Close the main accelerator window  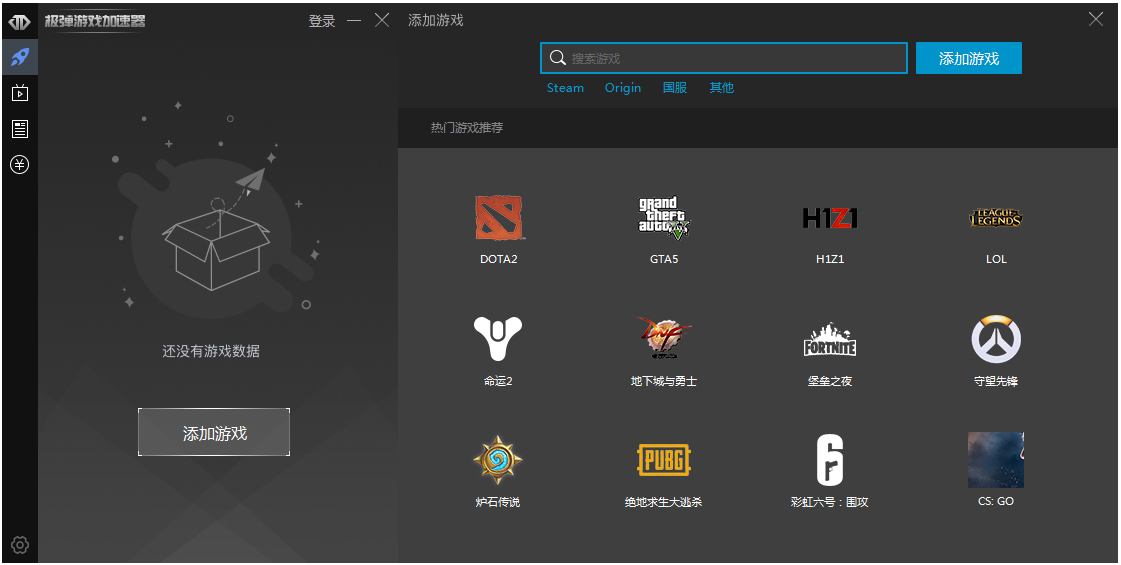coord(382,20)
